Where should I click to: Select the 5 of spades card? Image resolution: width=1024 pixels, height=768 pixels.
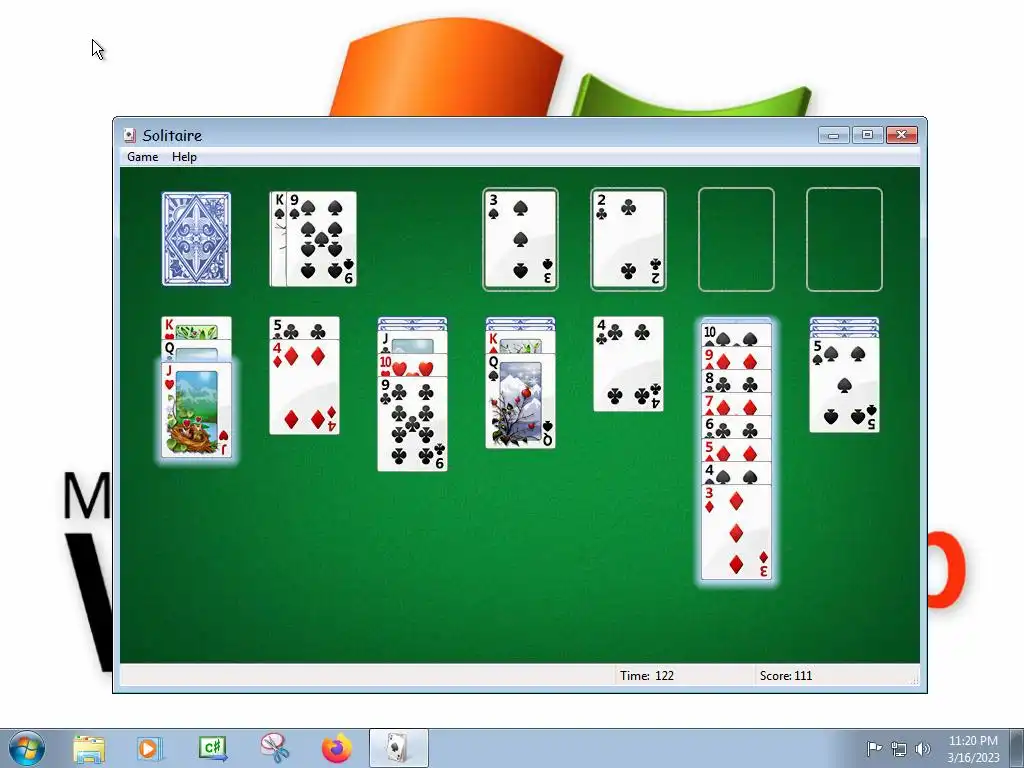pyautogui.click(x=844, y=385)
